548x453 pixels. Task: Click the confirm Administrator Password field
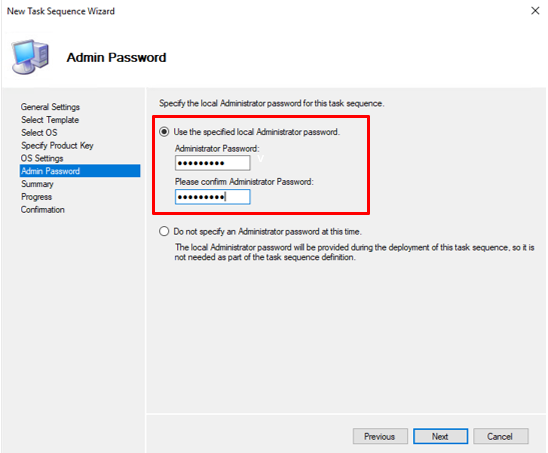coord(212,197)
